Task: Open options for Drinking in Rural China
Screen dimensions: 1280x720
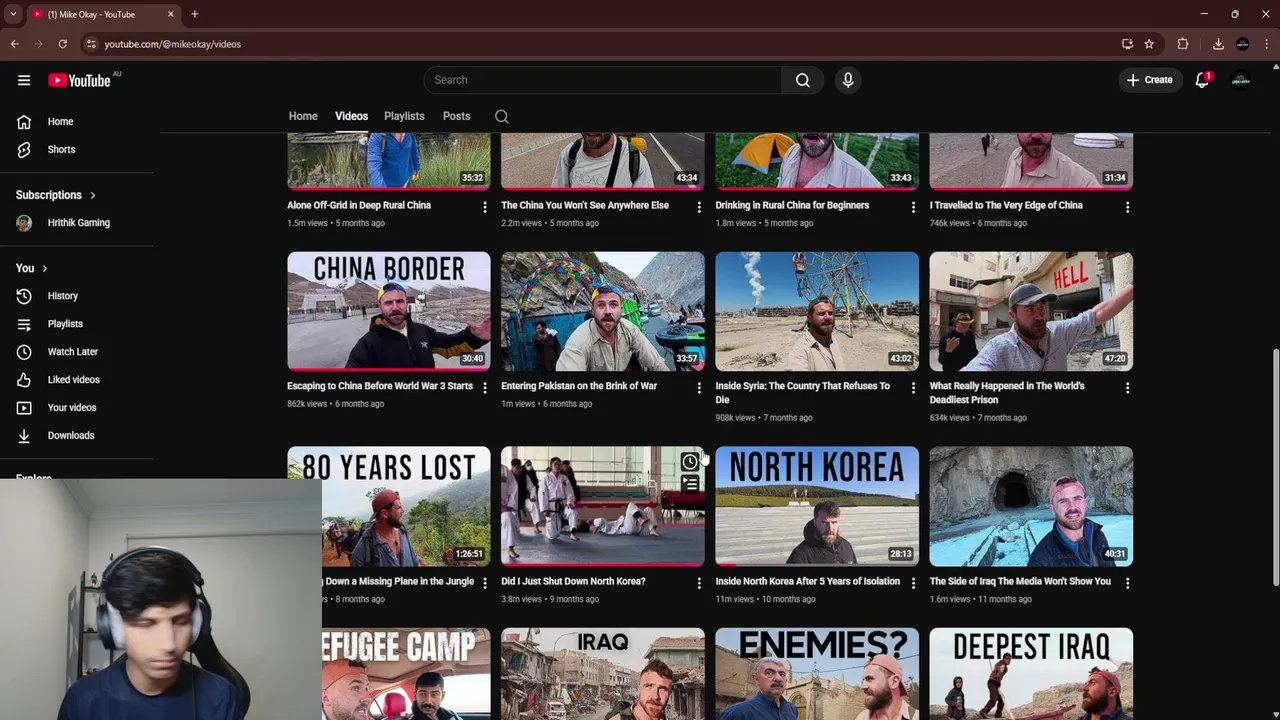Action: 913,207
